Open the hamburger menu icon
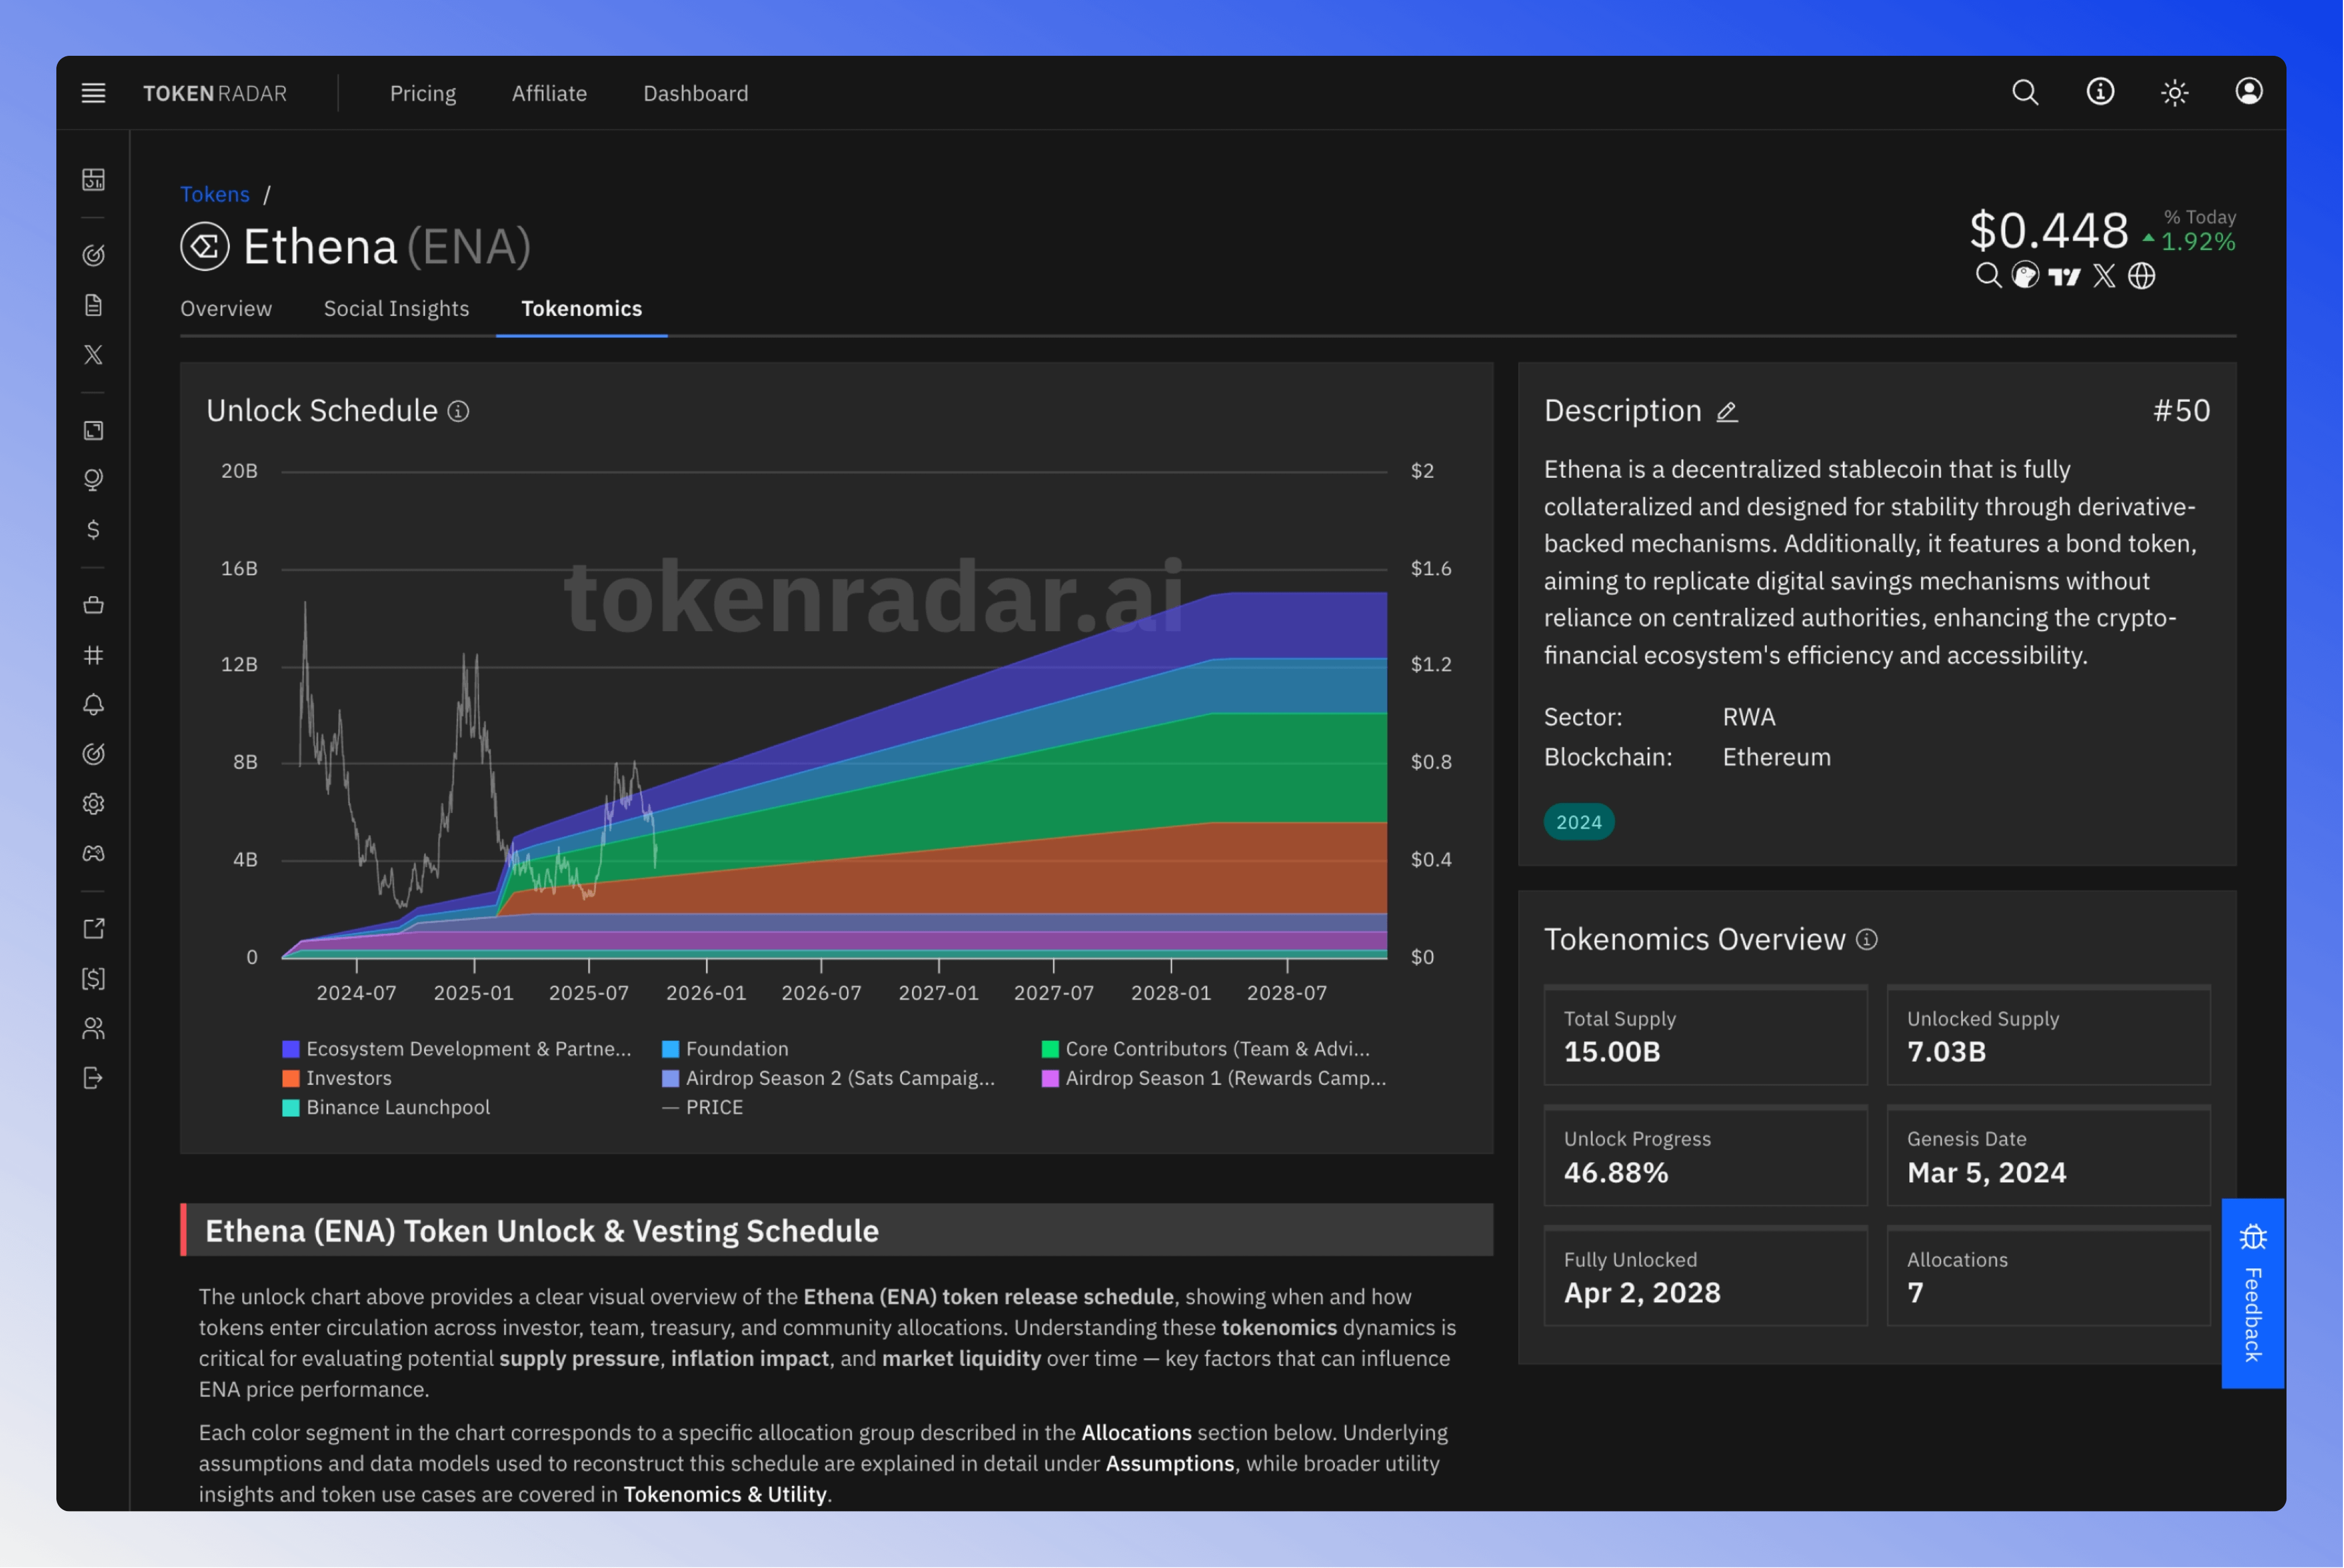 93,93
